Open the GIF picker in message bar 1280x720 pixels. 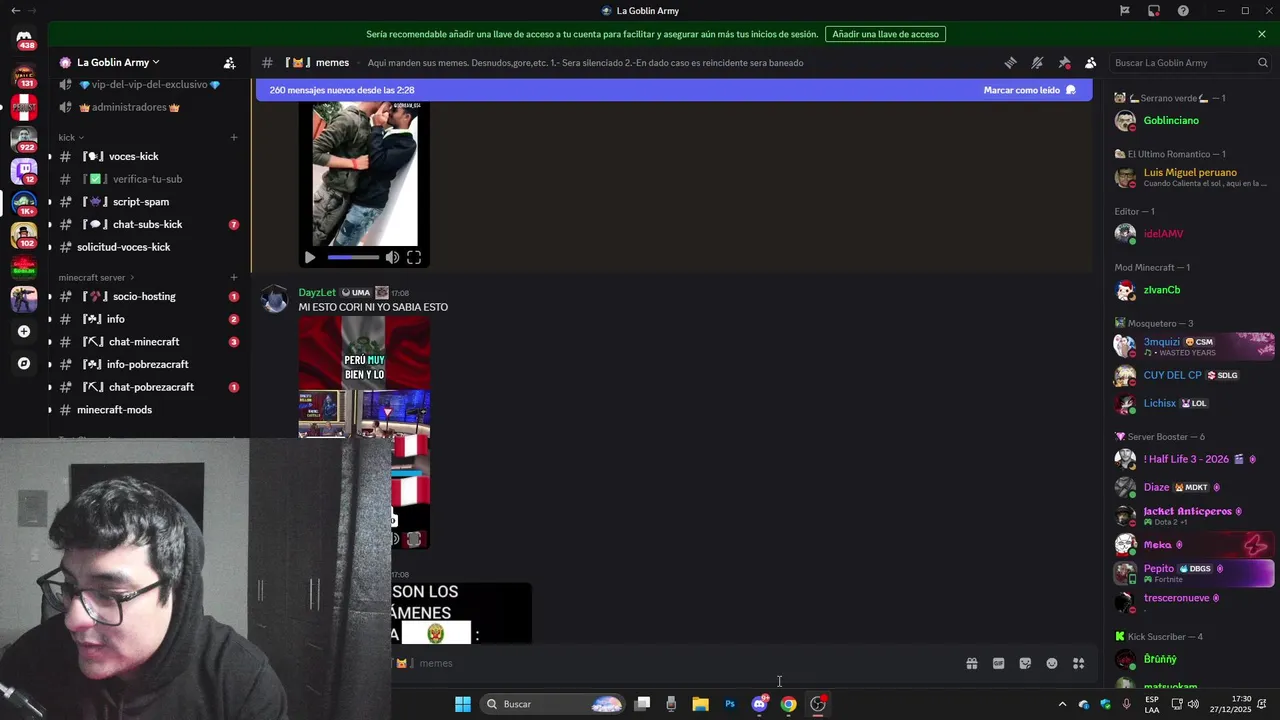pyautogui.click(x=998, y=663)
